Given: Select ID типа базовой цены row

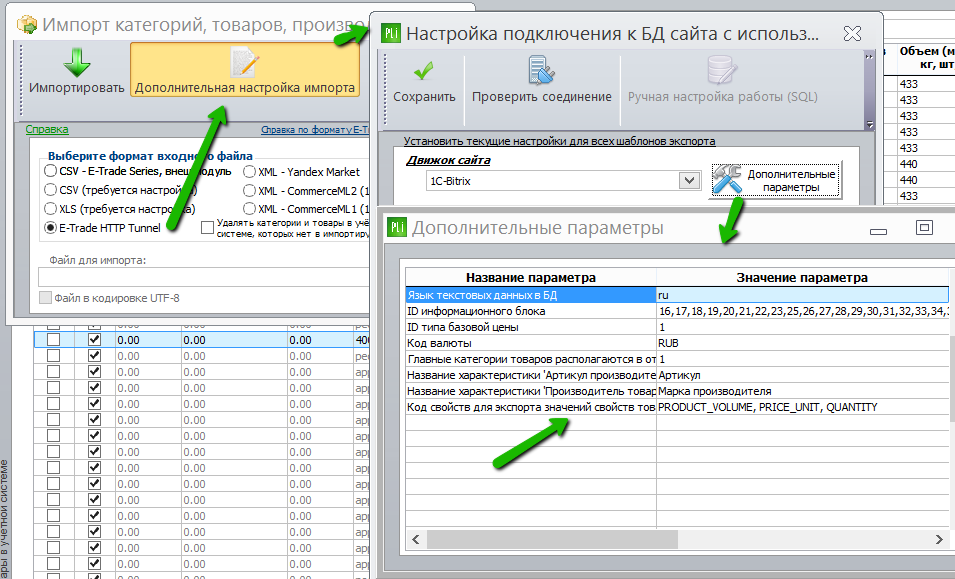Looking at the screenshot, I should 531,327.
